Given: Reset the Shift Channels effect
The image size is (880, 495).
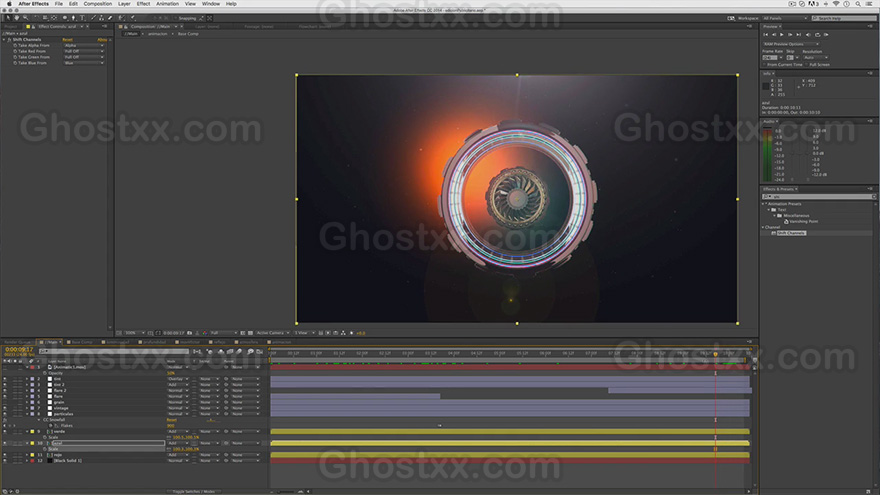Looking at the screenshot, I should (67, 40).
